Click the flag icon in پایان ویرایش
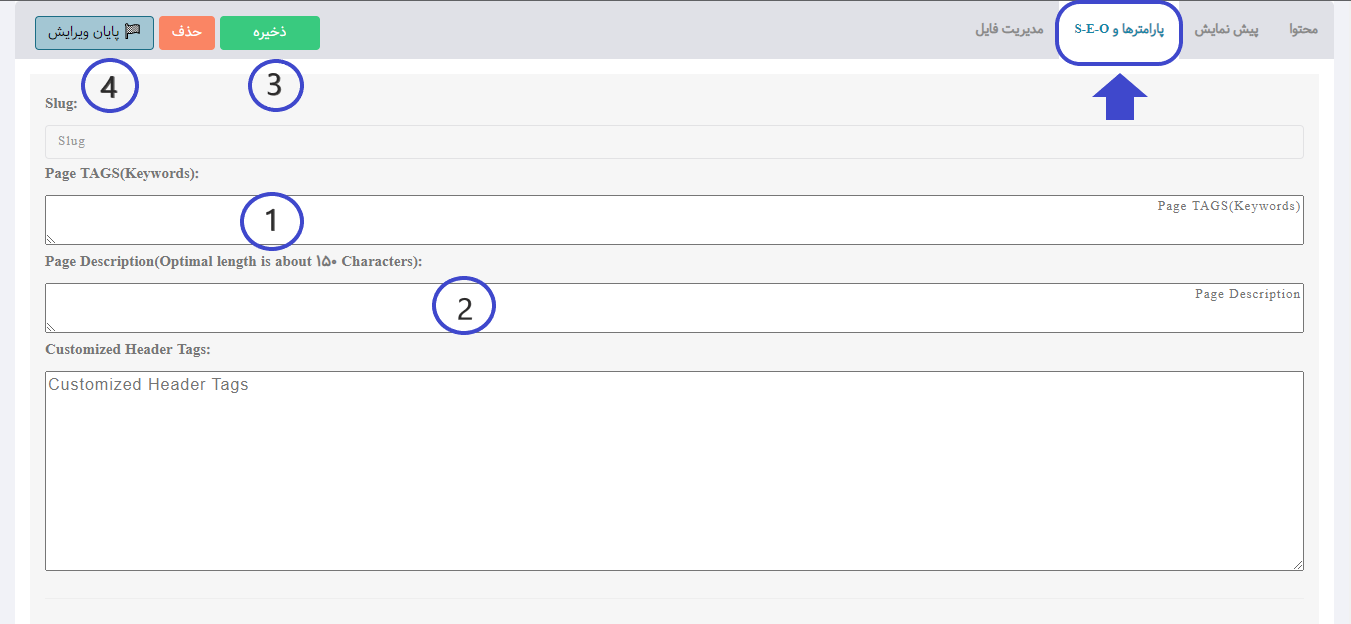 [x=132, y=32]
